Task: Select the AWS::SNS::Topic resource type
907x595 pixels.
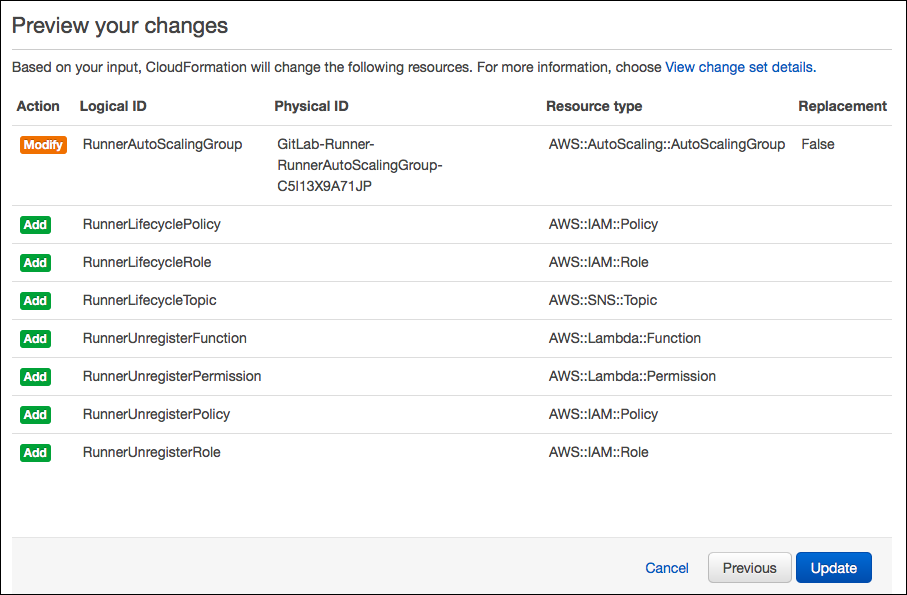Action: [602, 300]
